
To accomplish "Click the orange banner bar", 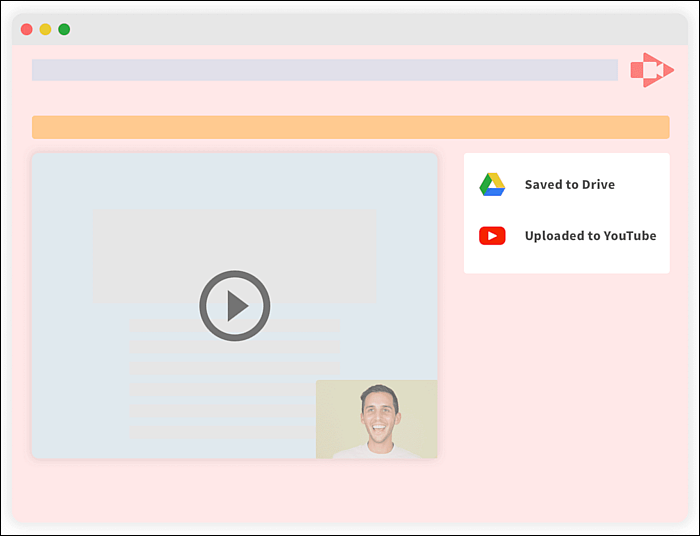I will tap(350, 127).
